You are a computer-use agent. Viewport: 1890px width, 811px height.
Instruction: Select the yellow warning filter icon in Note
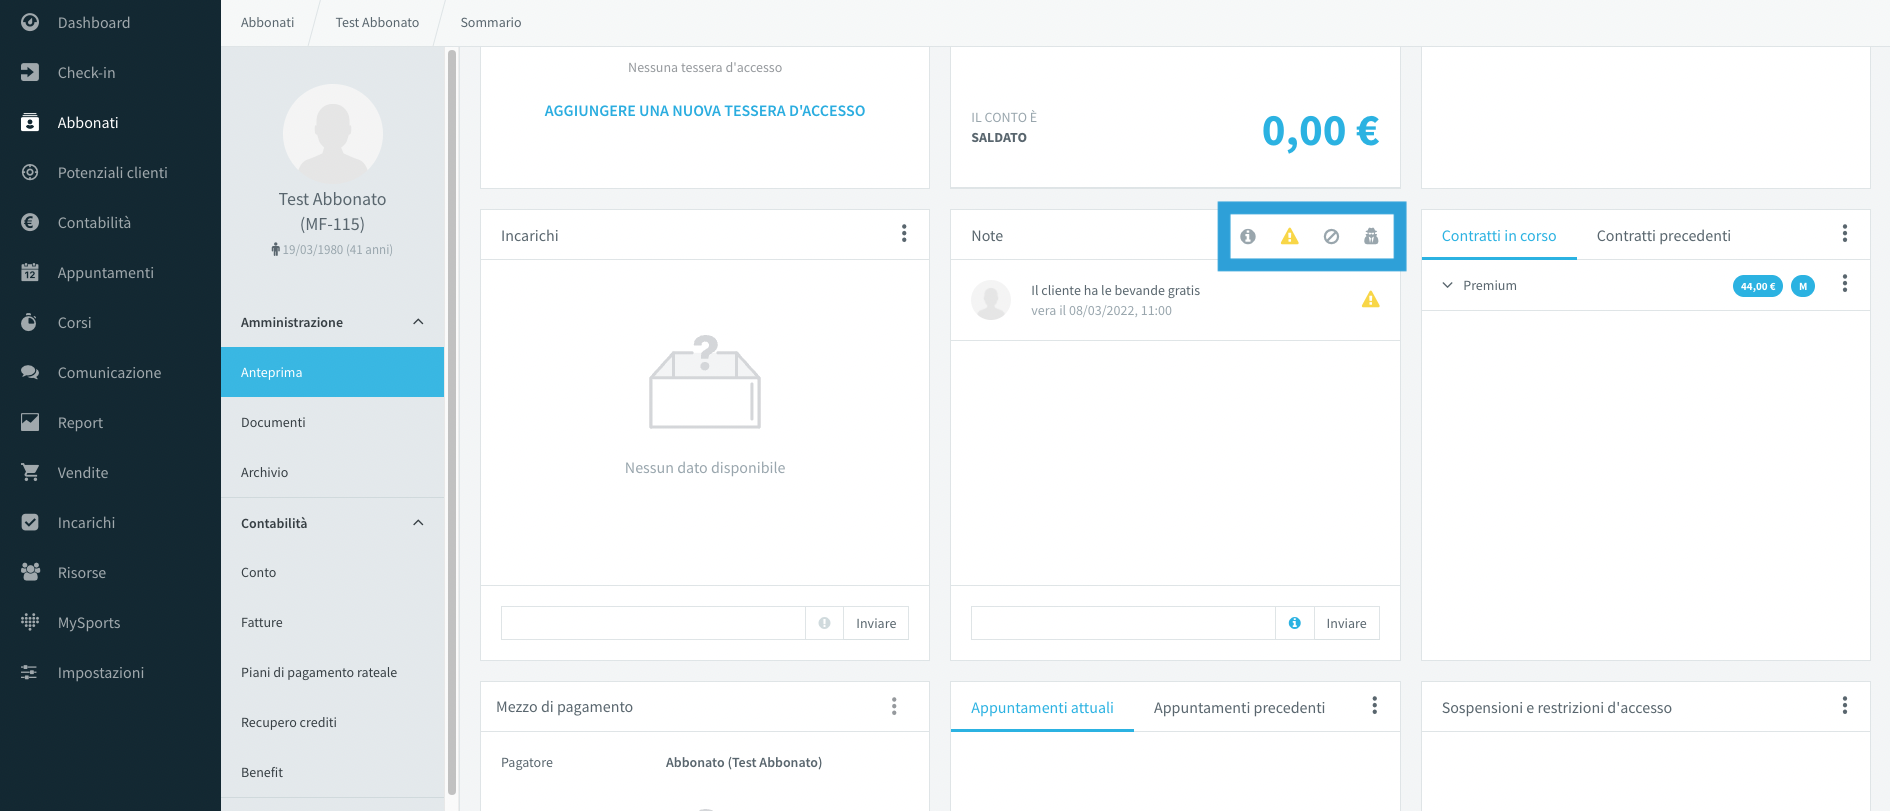pos(1290,236)
